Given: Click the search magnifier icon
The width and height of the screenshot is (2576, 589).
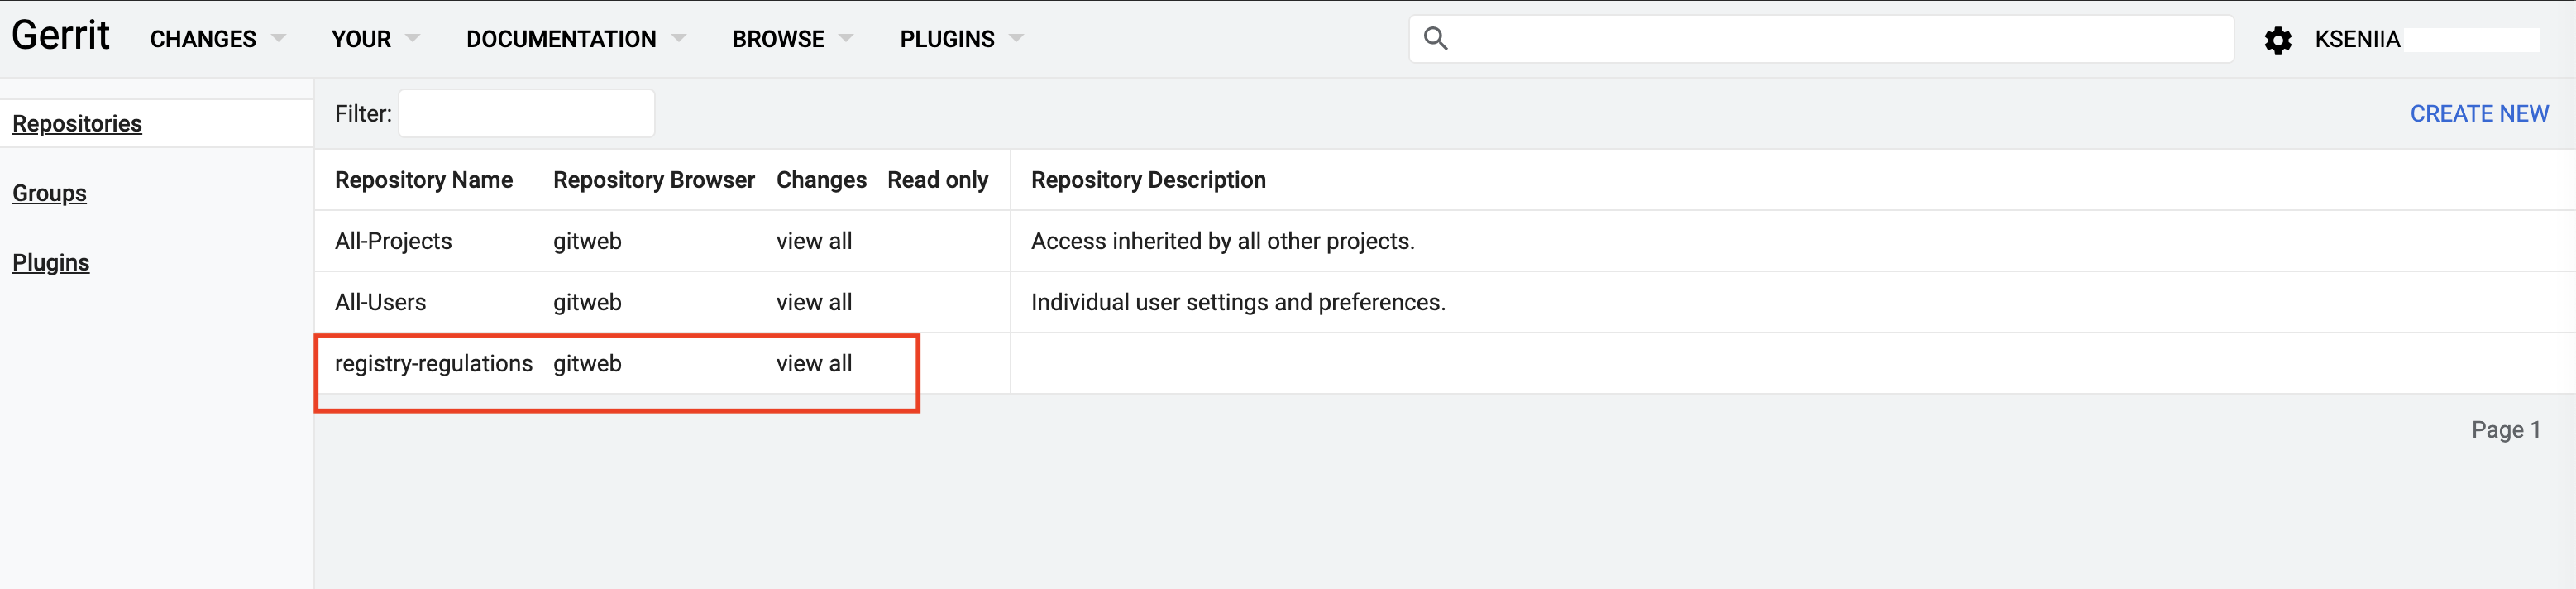Looking at the screenshot, I should [1435, 39].
